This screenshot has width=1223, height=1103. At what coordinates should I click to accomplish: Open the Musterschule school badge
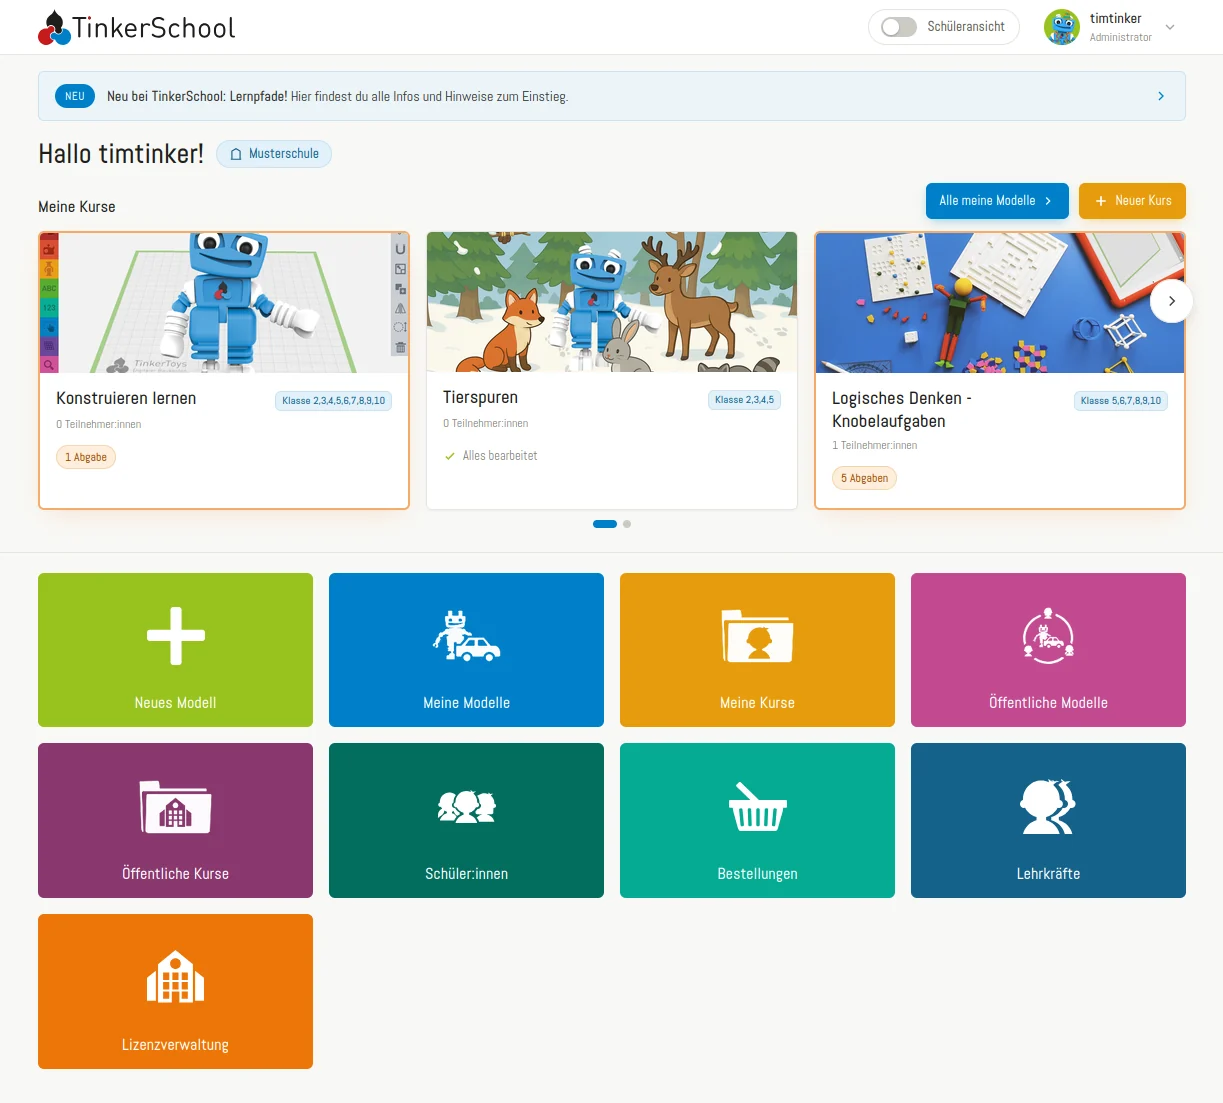click(274, 154)
